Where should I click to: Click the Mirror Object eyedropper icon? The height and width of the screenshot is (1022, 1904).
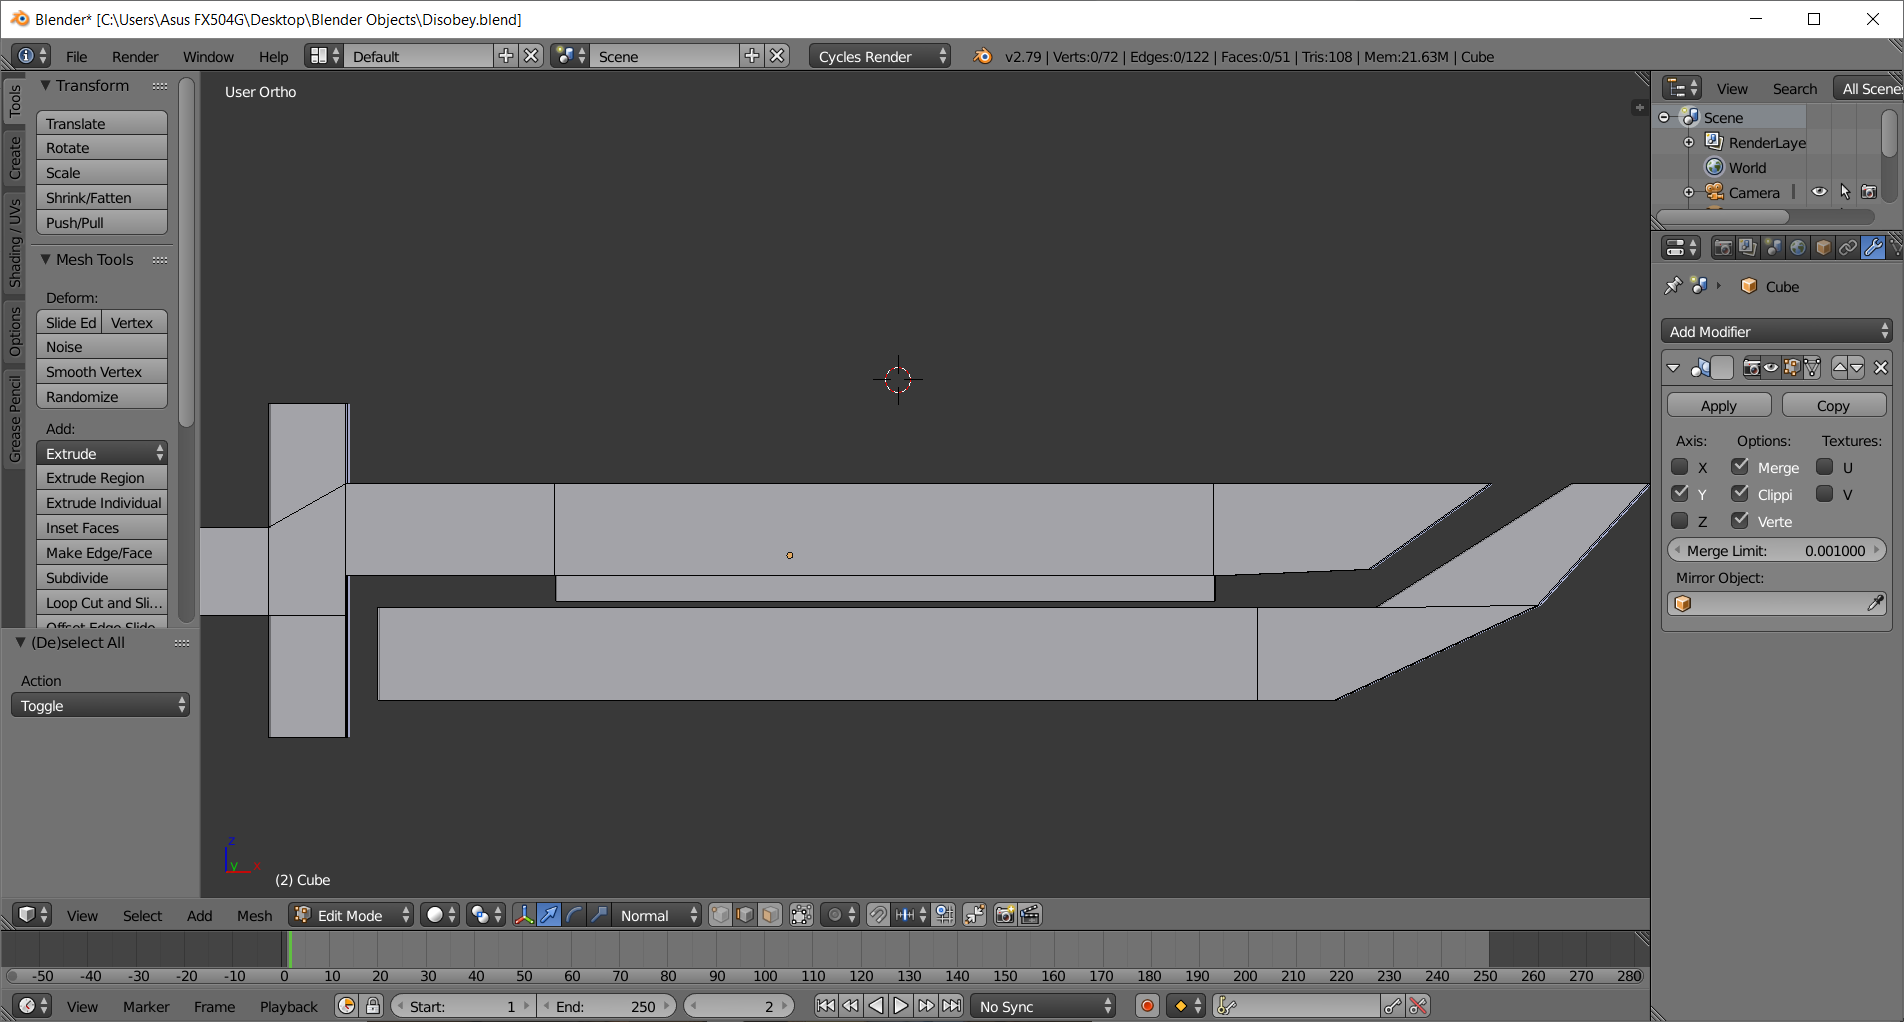1875,603
